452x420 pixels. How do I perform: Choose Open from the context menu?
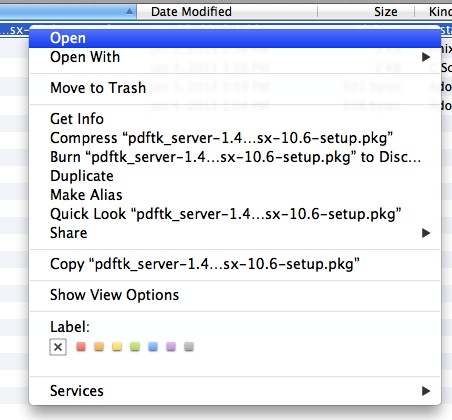coord(235,38)
